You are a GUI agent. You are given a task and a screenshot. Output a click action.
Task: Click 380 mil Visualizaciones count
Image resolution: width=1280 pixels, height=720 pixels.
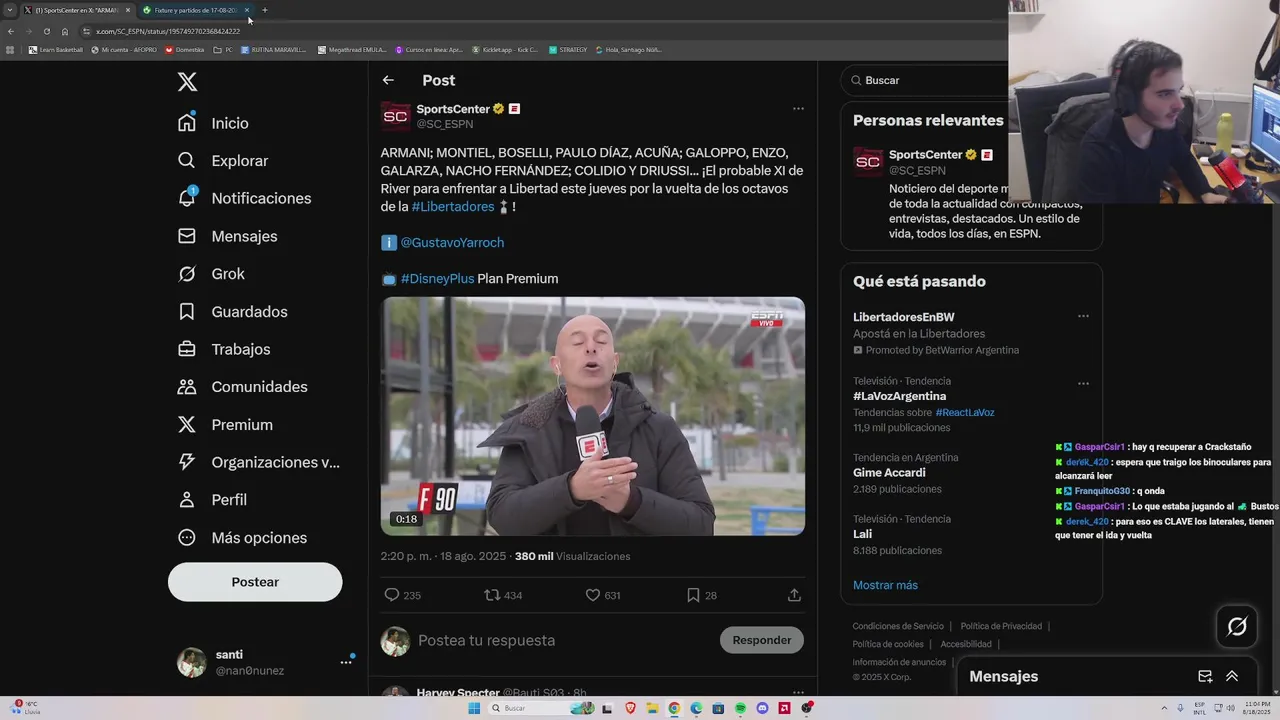click(x=572, y=556)
